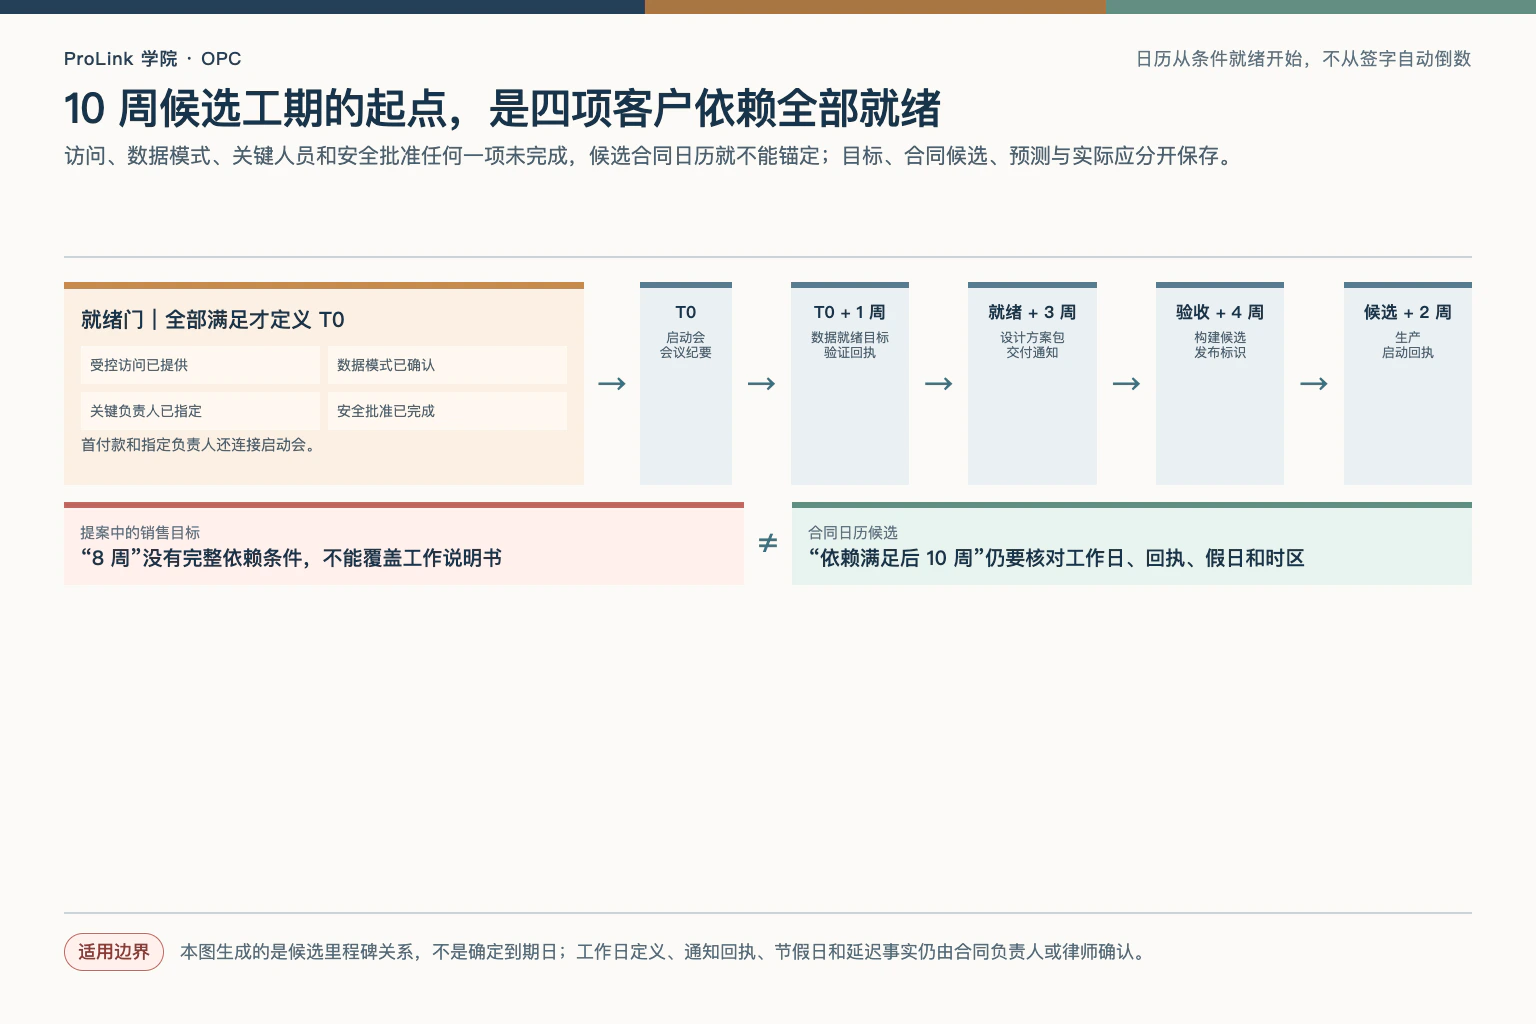Select the note 首付款和指定负责人还连接启动会。
1536x1024 pixels.
[x=201, y=445]
